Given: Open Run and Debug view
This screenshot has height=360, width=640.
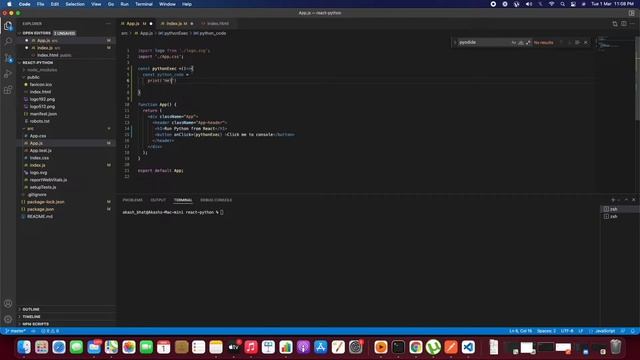Looking at the screenshot, I should [x=8, y=74].
